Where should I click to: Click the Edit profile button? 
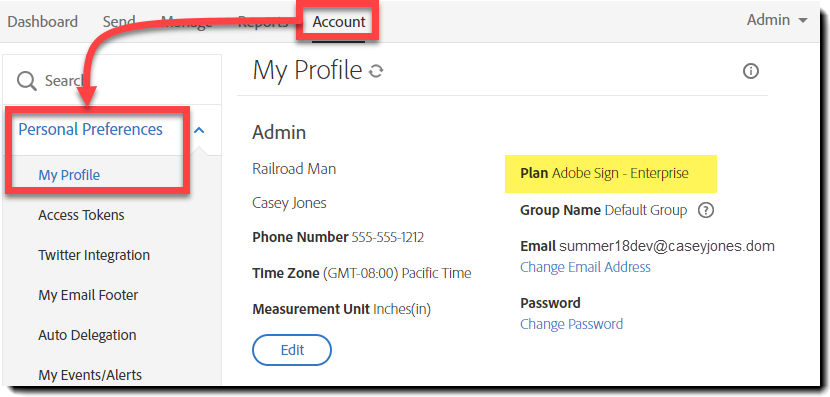coord(292,350)
